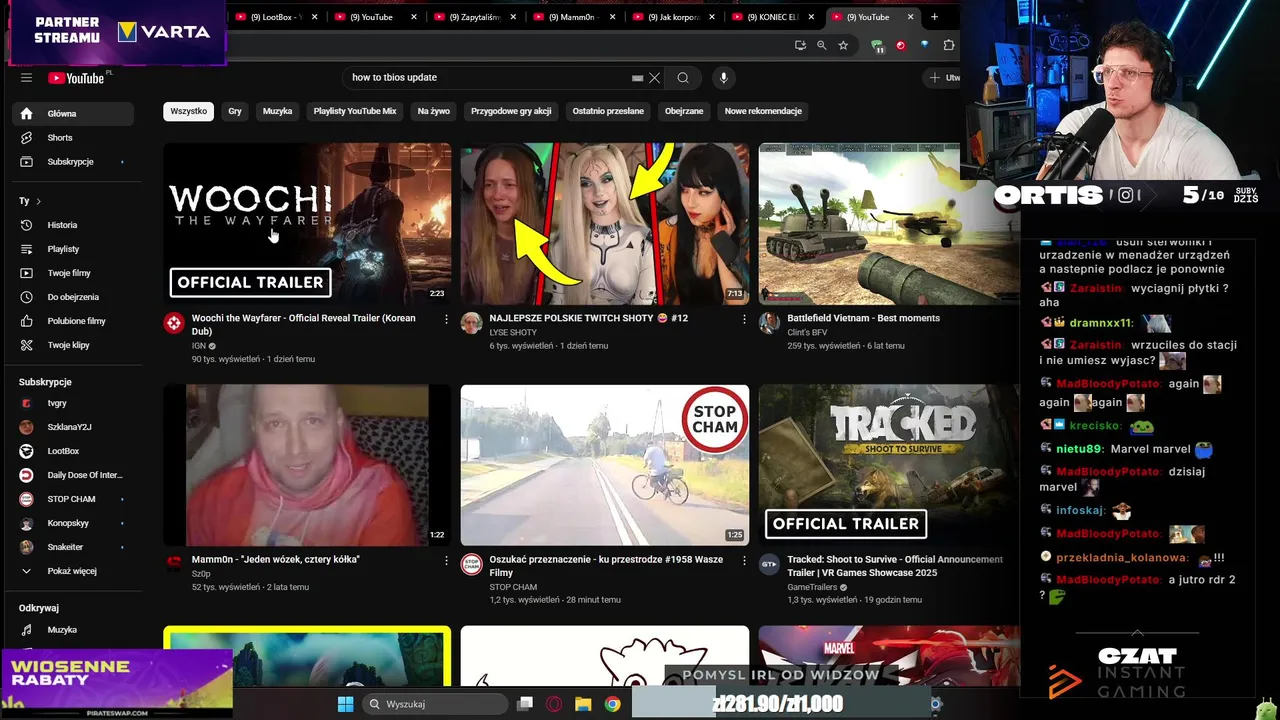Open the tvgry subscription channel

coord(73,403)
